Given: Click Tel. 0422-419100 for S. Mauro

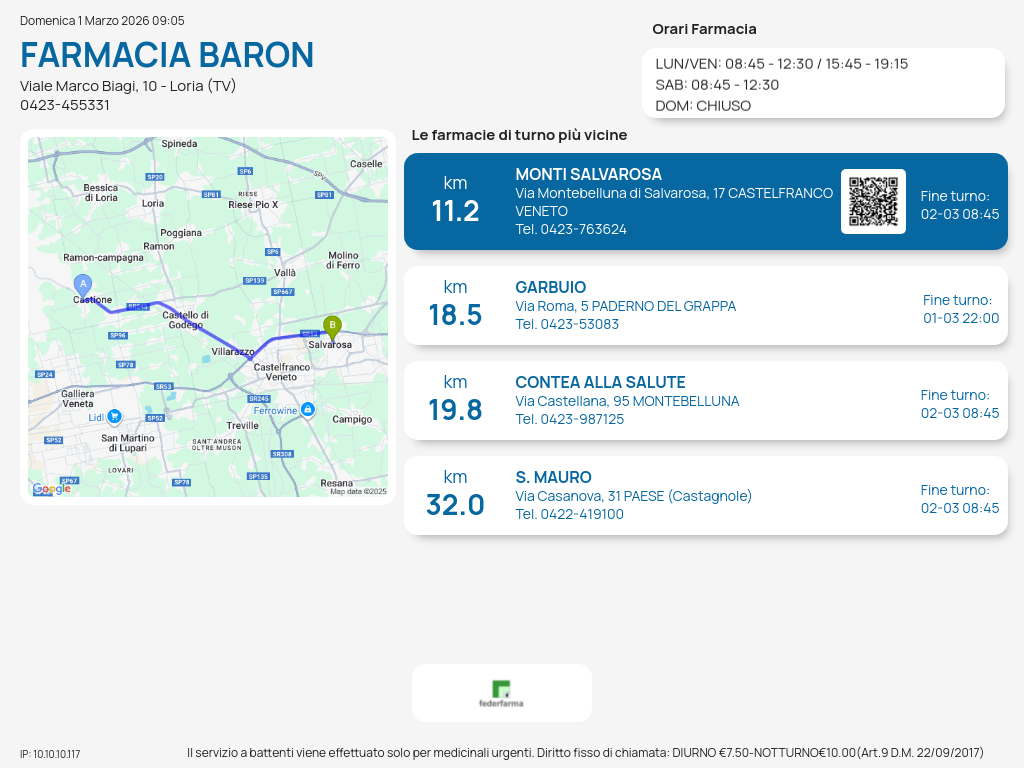Looking at the screenshot, I should coord(569,514).
